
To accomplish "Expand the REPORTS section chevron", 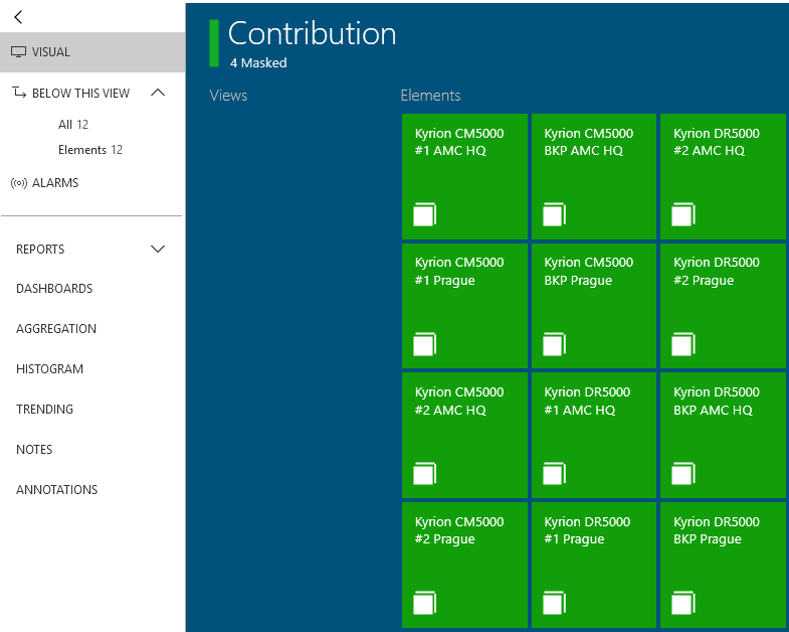I will coord(158,249).
